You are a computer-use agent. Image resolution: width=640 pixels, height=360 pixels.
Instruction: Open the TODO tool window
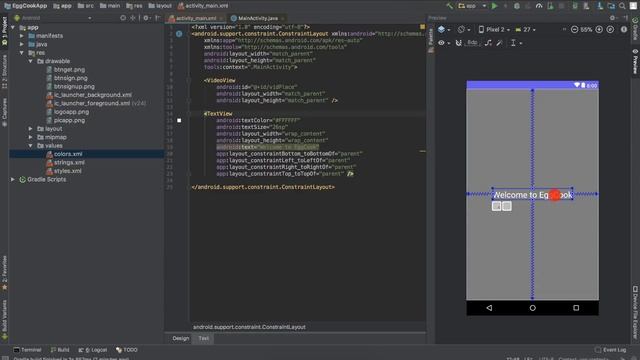[x=127, y=350]
